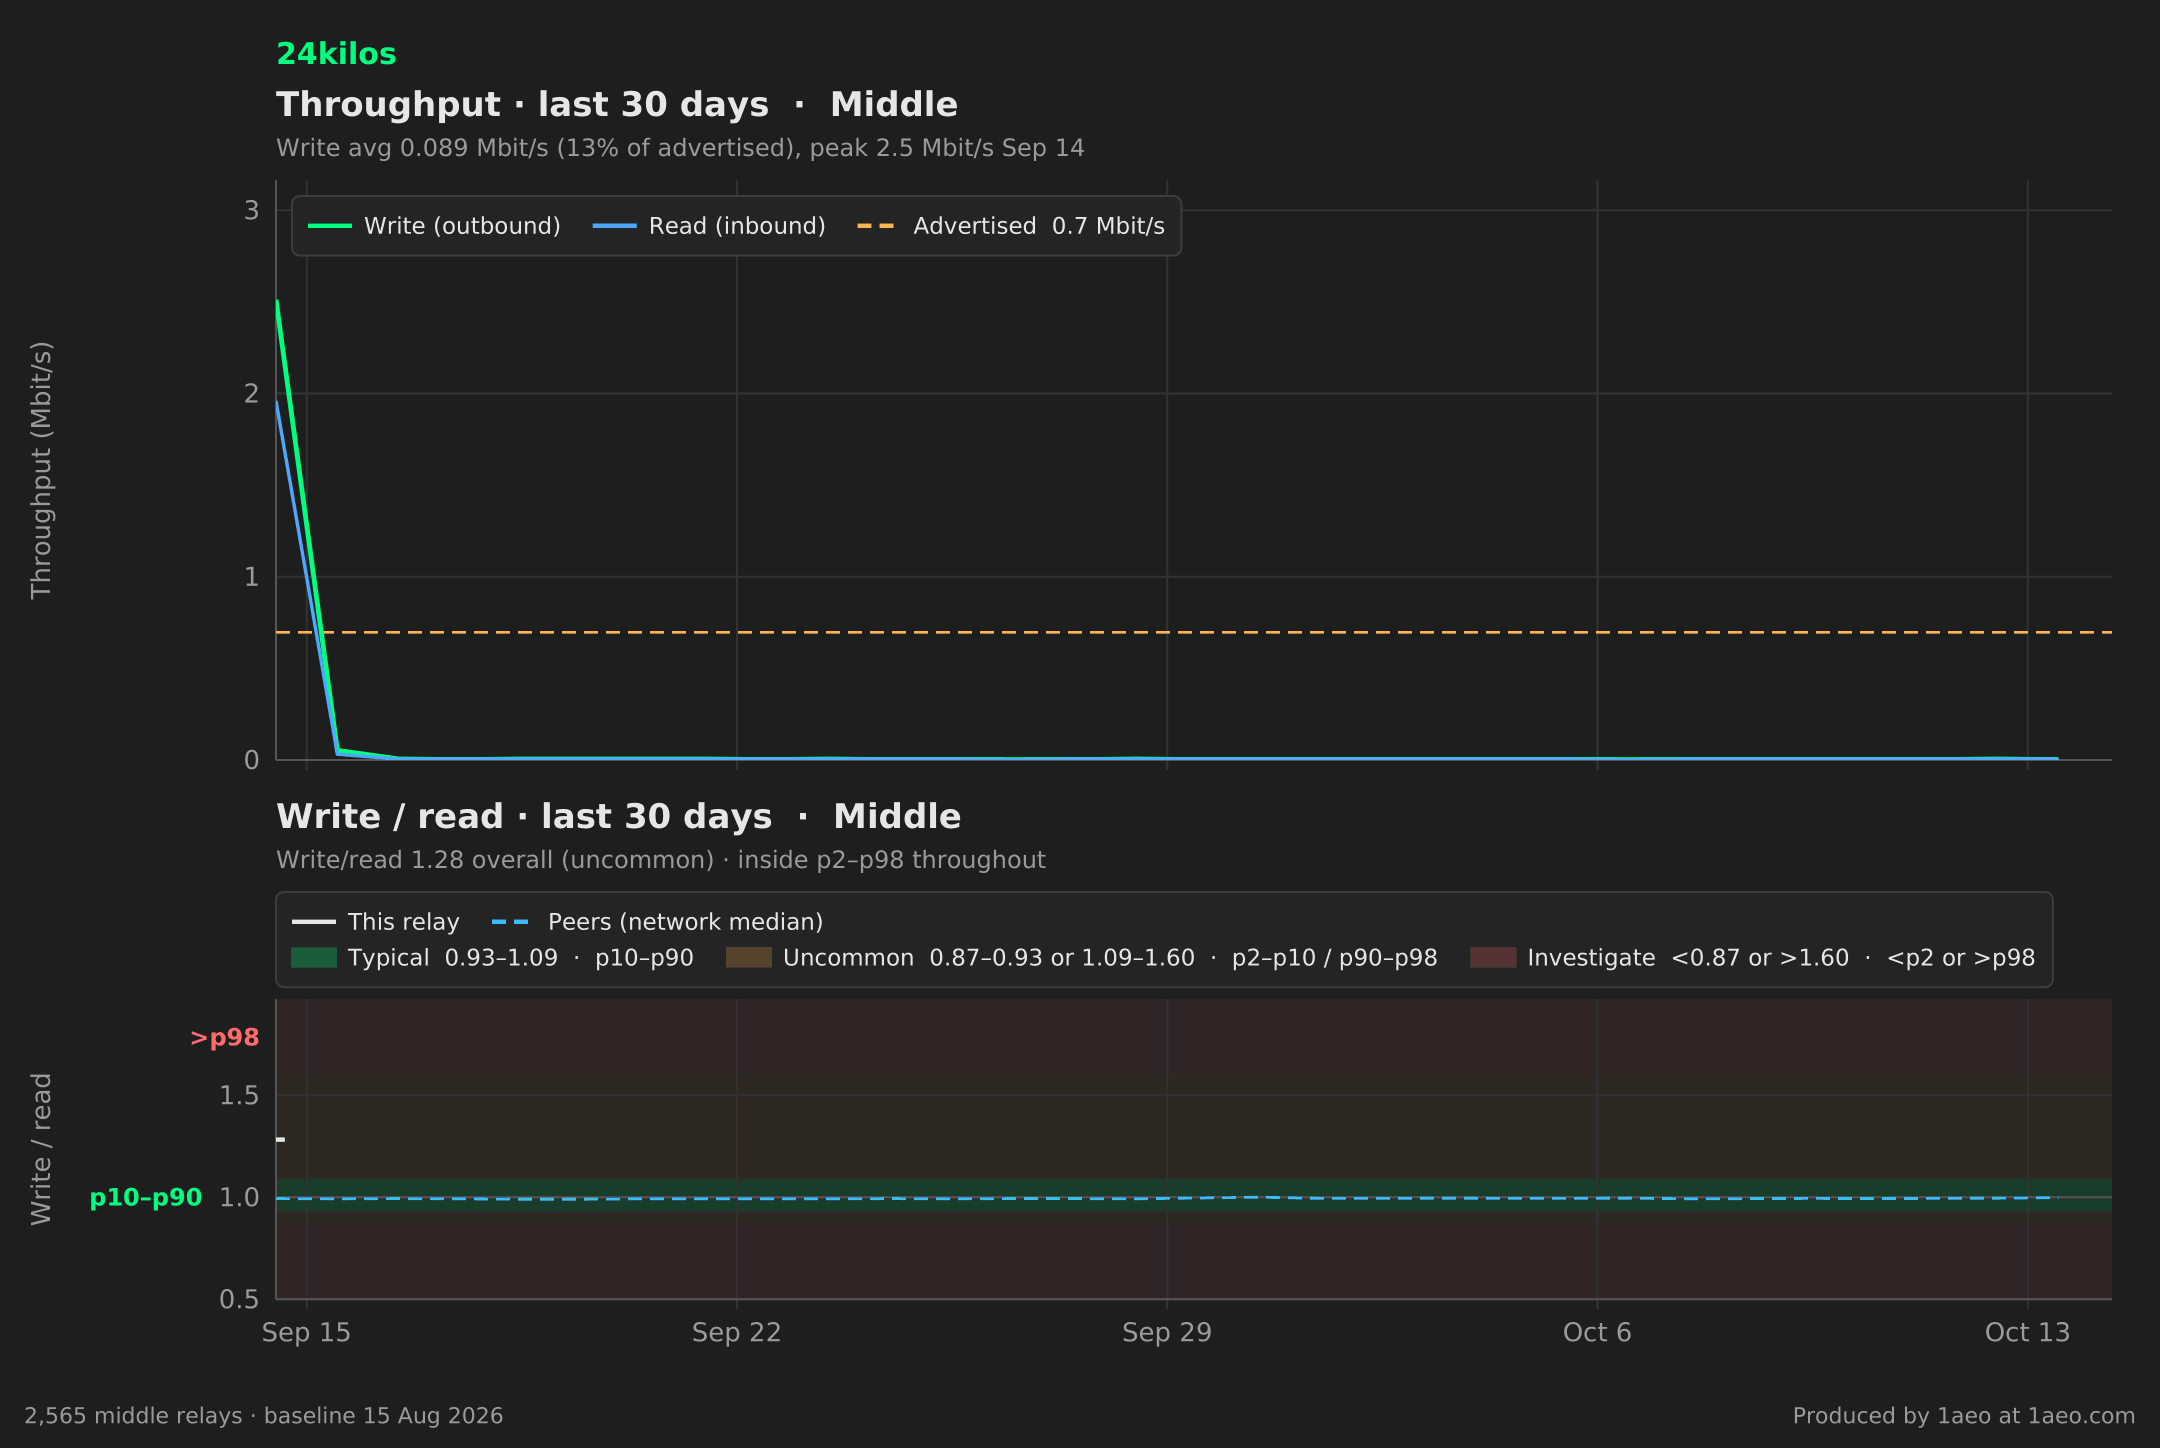This screenshot has height=1448, width=2160.
Task: Click the Write / read last 30 days title
Action: tap(618, 817)
